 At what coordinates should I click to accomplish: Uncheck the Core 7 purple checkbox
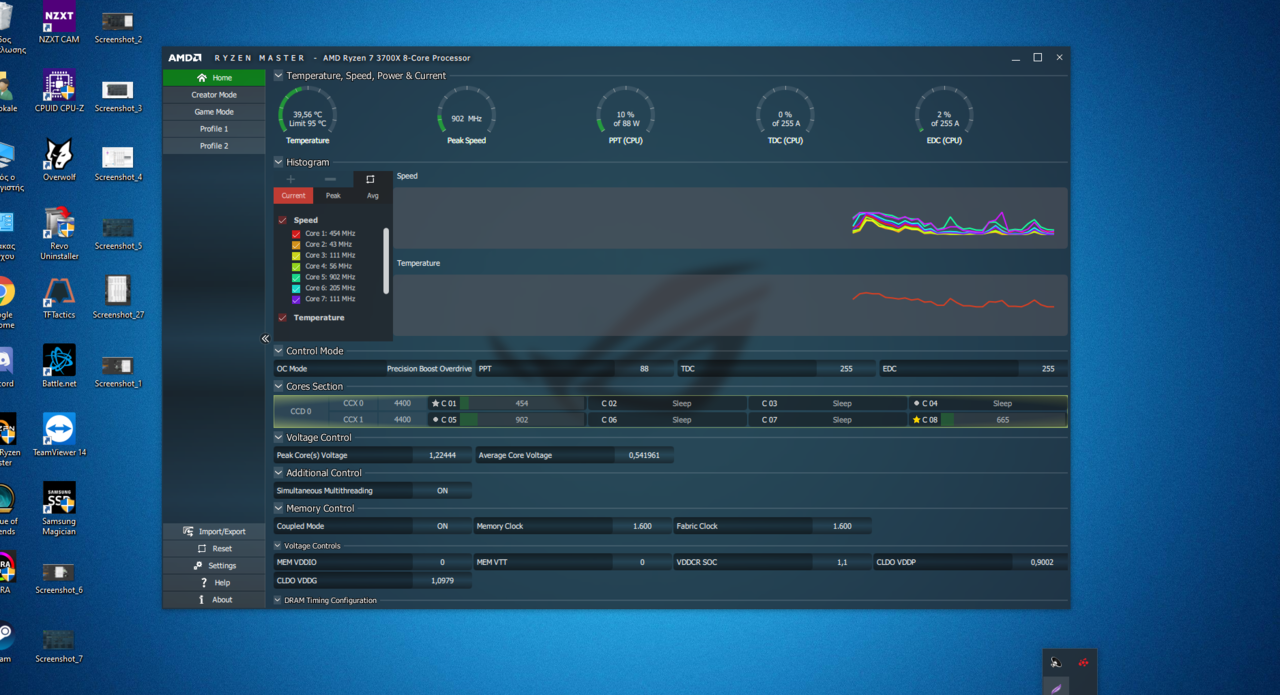[296, 299]
